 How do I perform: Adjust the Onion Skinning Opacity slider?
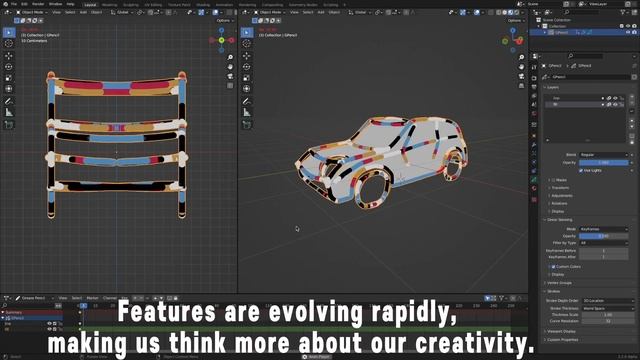(604, 236)
